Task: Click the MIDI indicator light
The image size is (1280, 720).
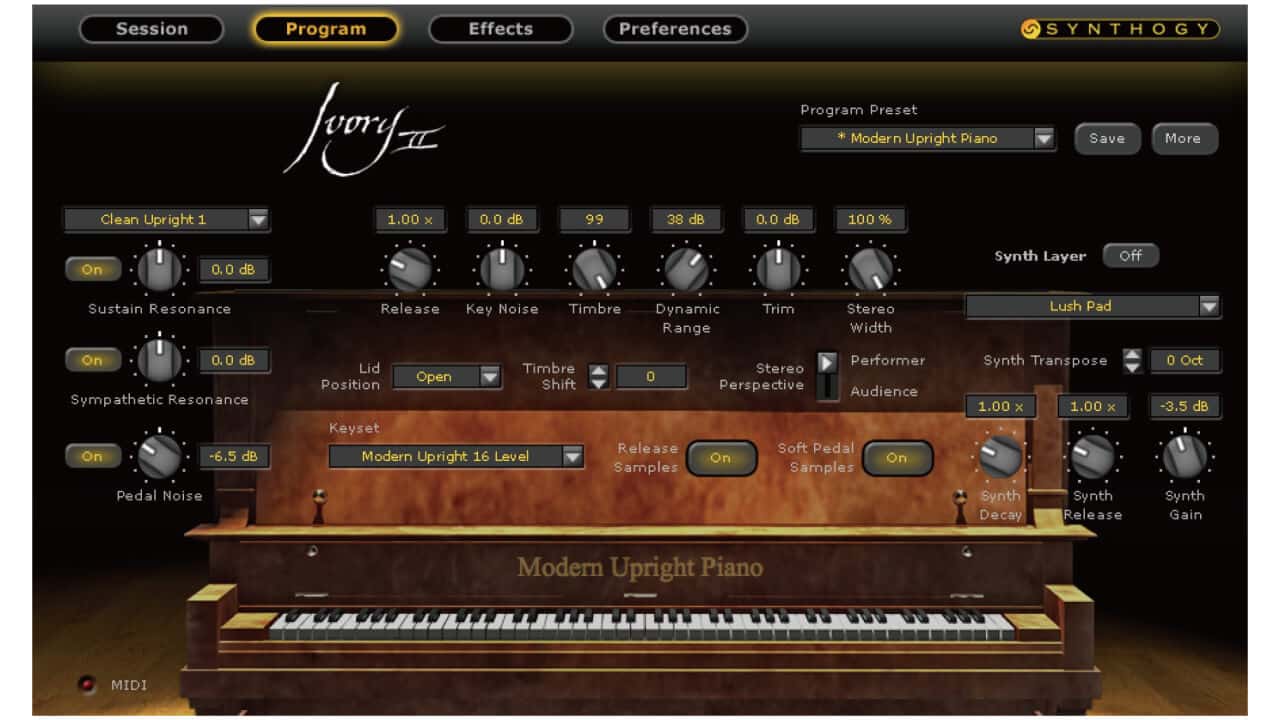Action: coord(89,685)
